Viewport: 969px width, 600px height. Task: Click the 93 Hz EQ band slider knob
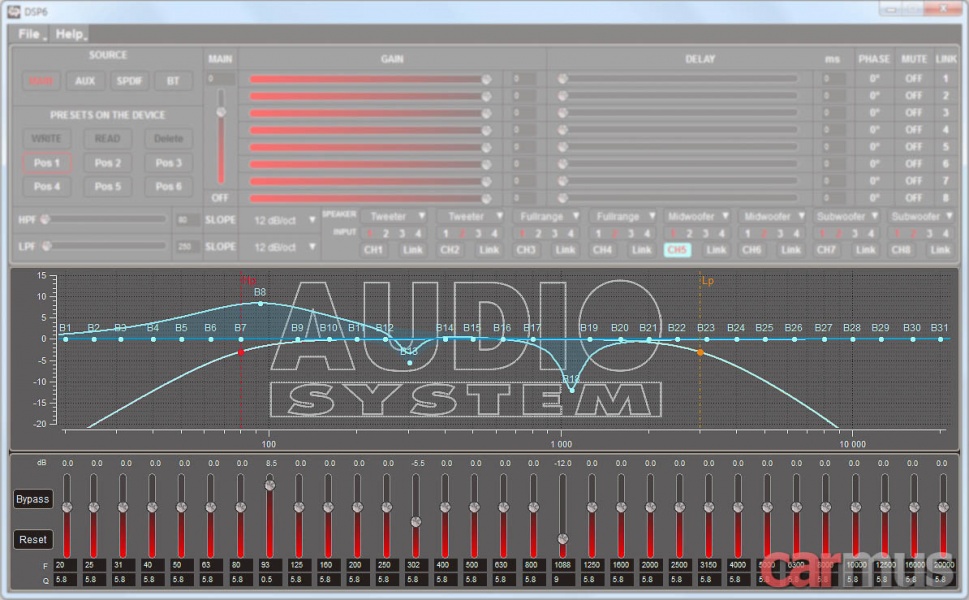point(269,485)
